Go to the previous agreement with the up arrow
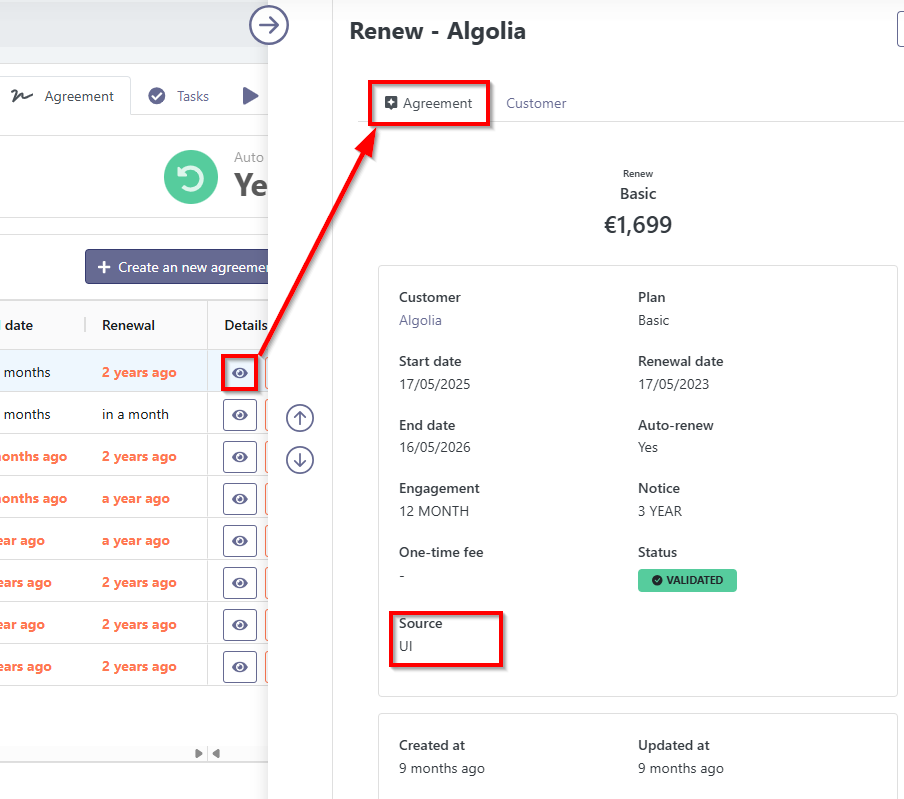The height and width of the screenshot is (799, 904). pyautogui.click(x=300, y=417)
